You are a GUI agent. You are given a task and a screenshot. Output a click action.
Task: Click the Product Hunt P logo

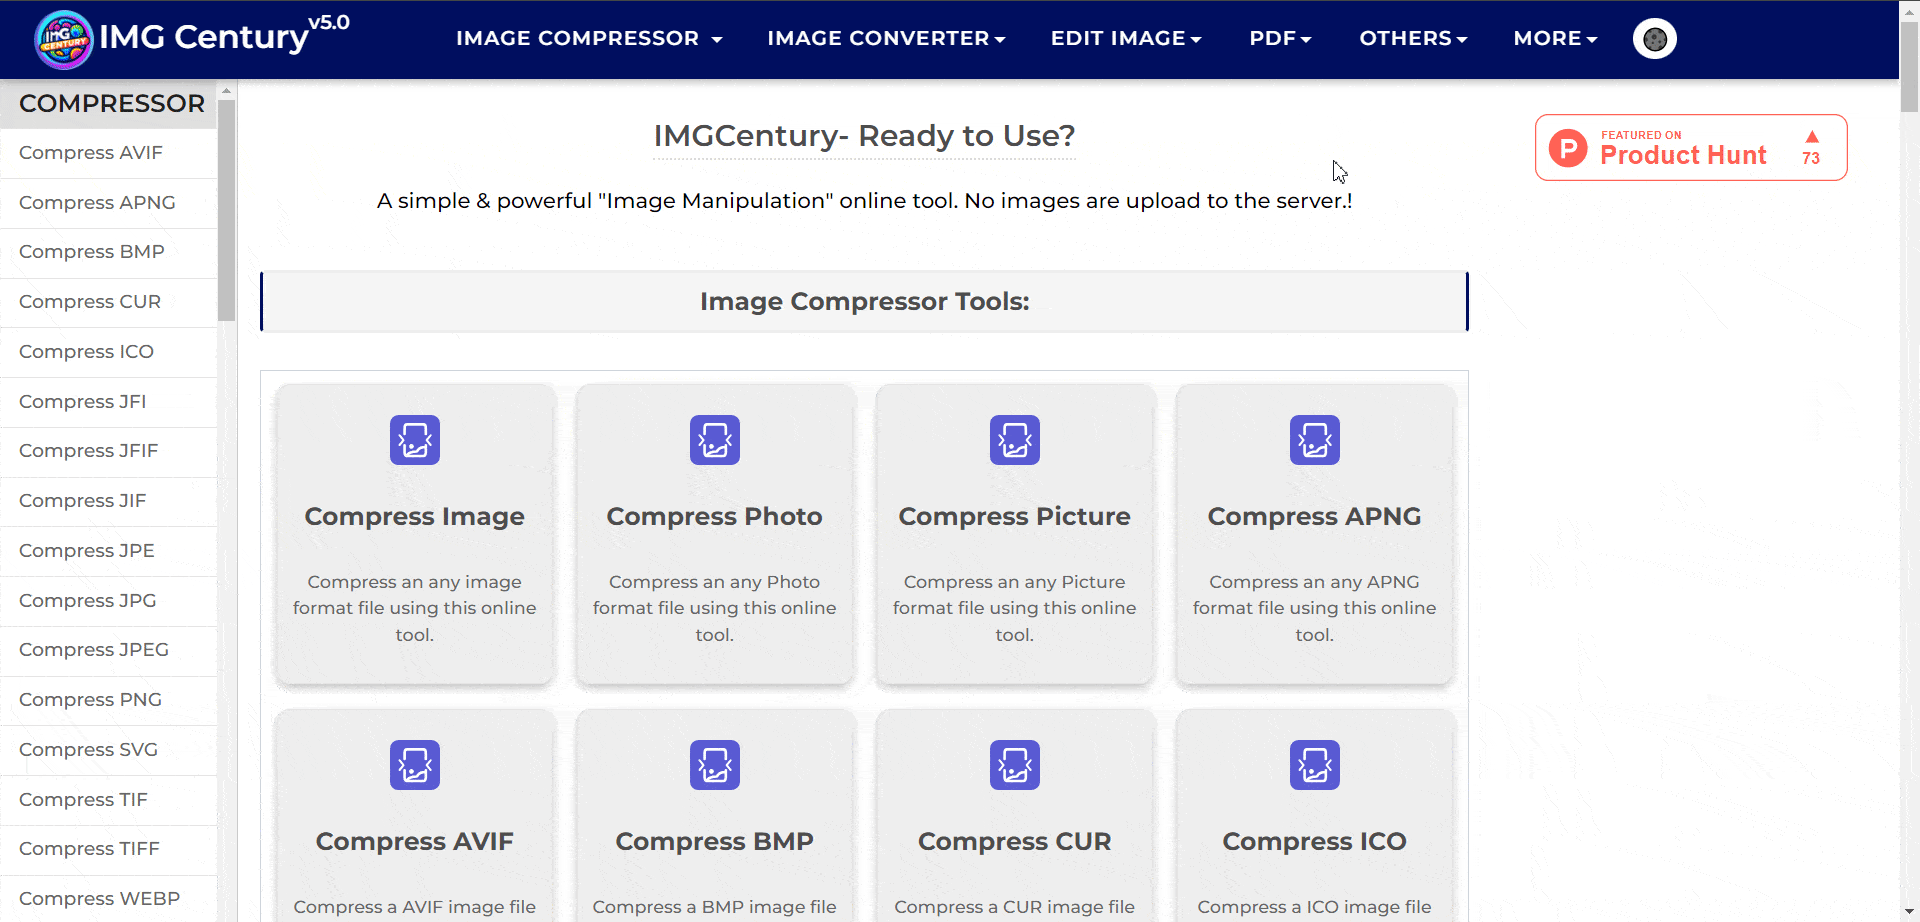tap(1568, 148)
